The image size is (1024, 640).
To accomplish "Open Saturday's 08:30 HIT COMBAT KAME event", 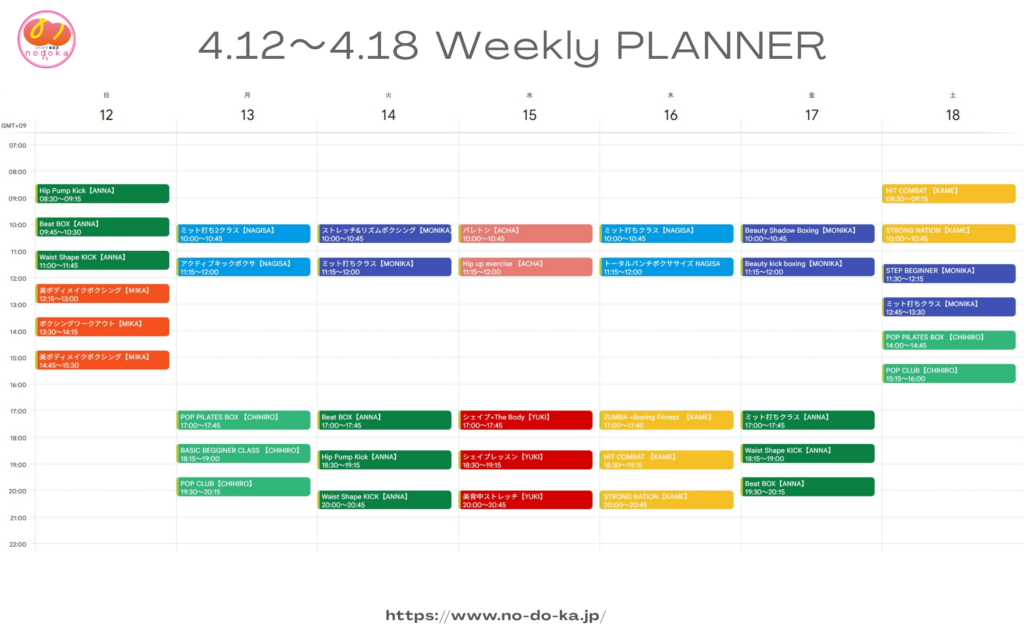I will click(949, 193).
